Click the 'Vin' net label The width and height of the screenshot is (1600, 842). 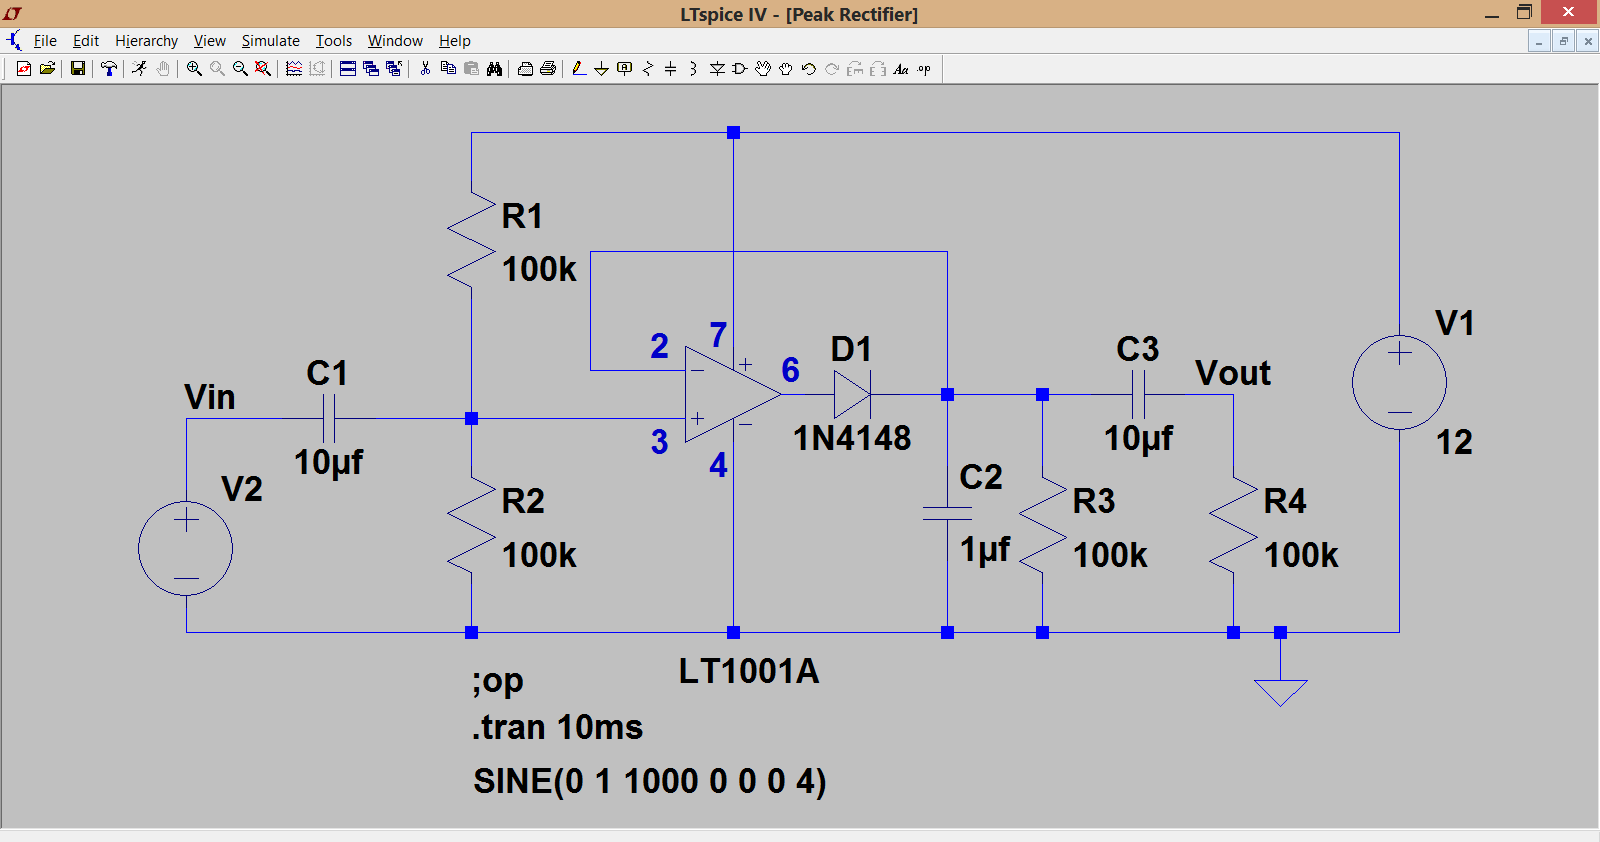[210, 397]
